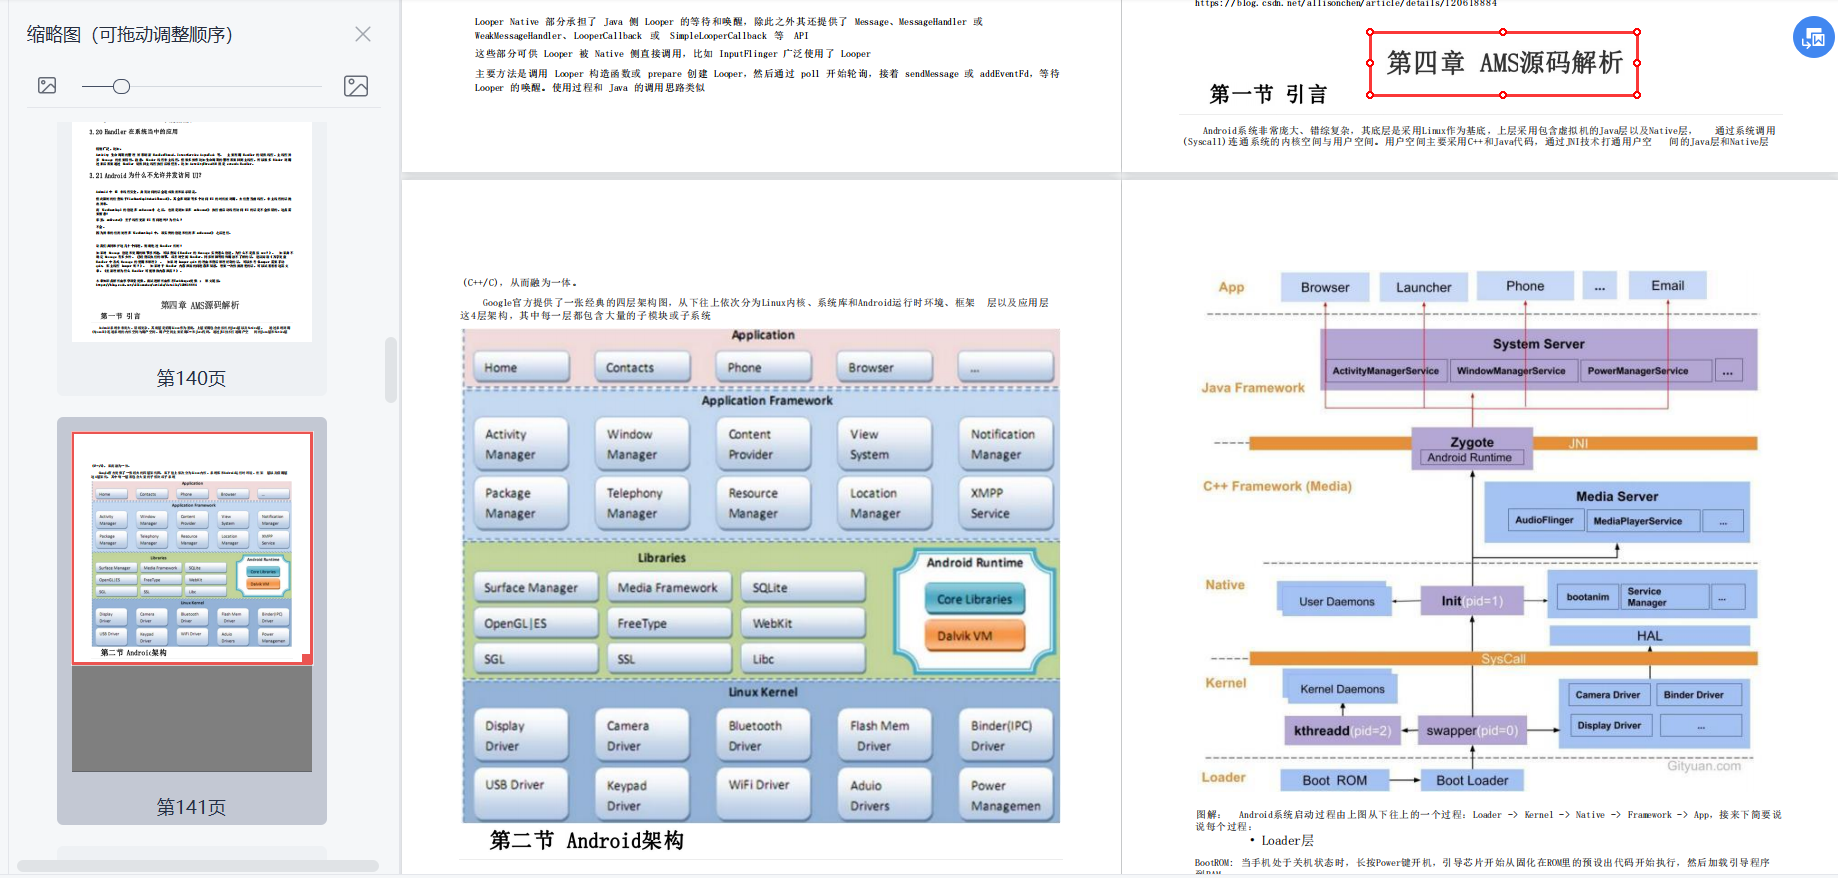Click the 'WiFi Driver' box
Image resolution: width=1838 pixels, height=878 pixels.
(763, 793)
